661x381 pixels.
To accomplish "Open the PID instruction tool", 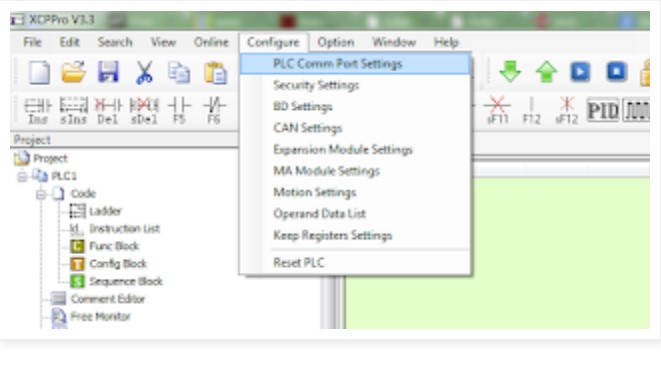I will coord(603,110).
